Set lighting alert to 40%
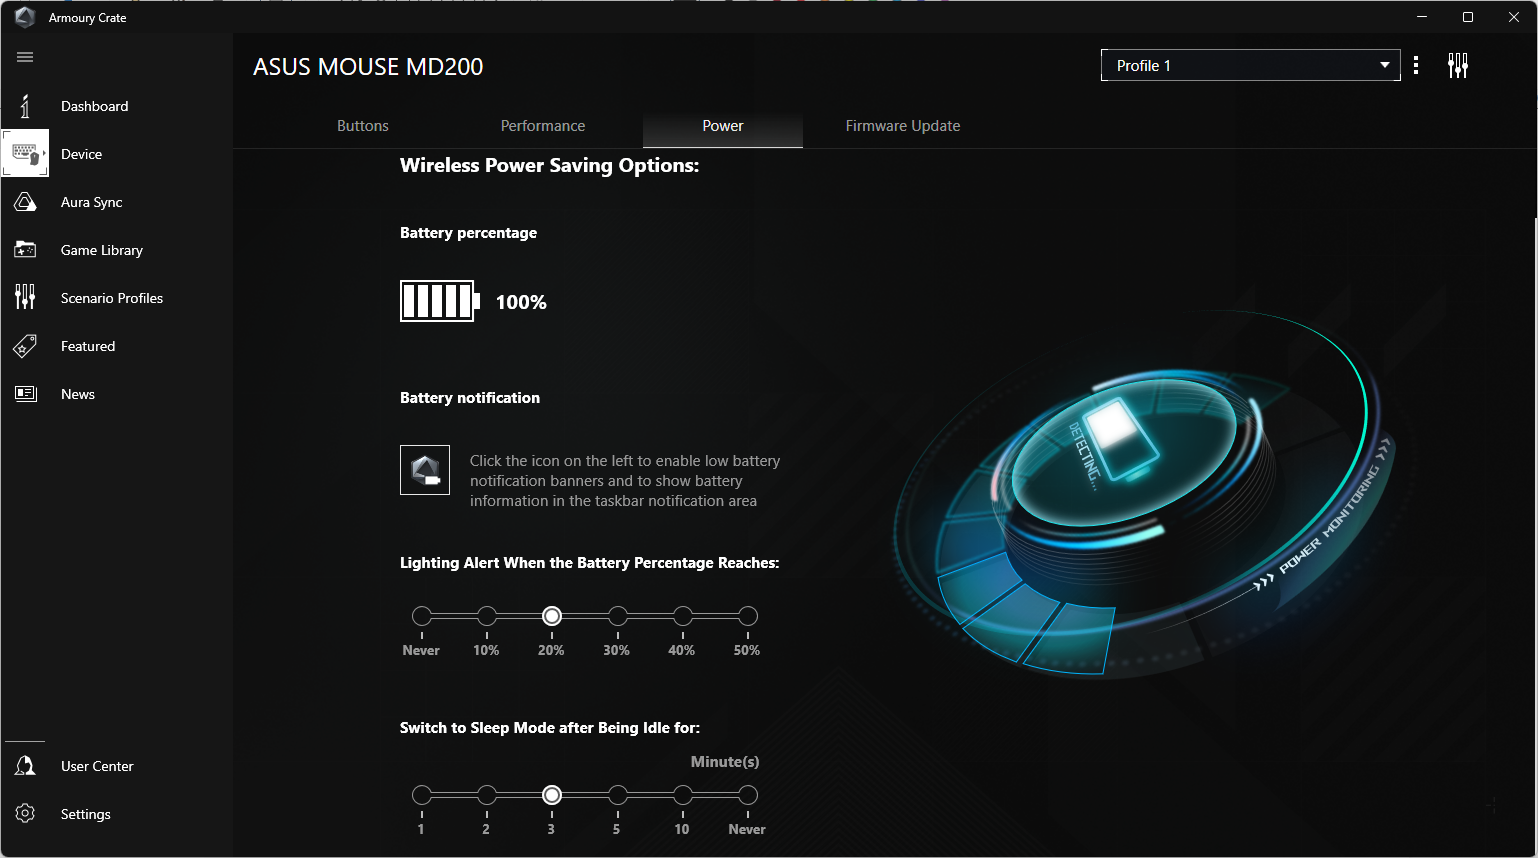 (683, 616)
